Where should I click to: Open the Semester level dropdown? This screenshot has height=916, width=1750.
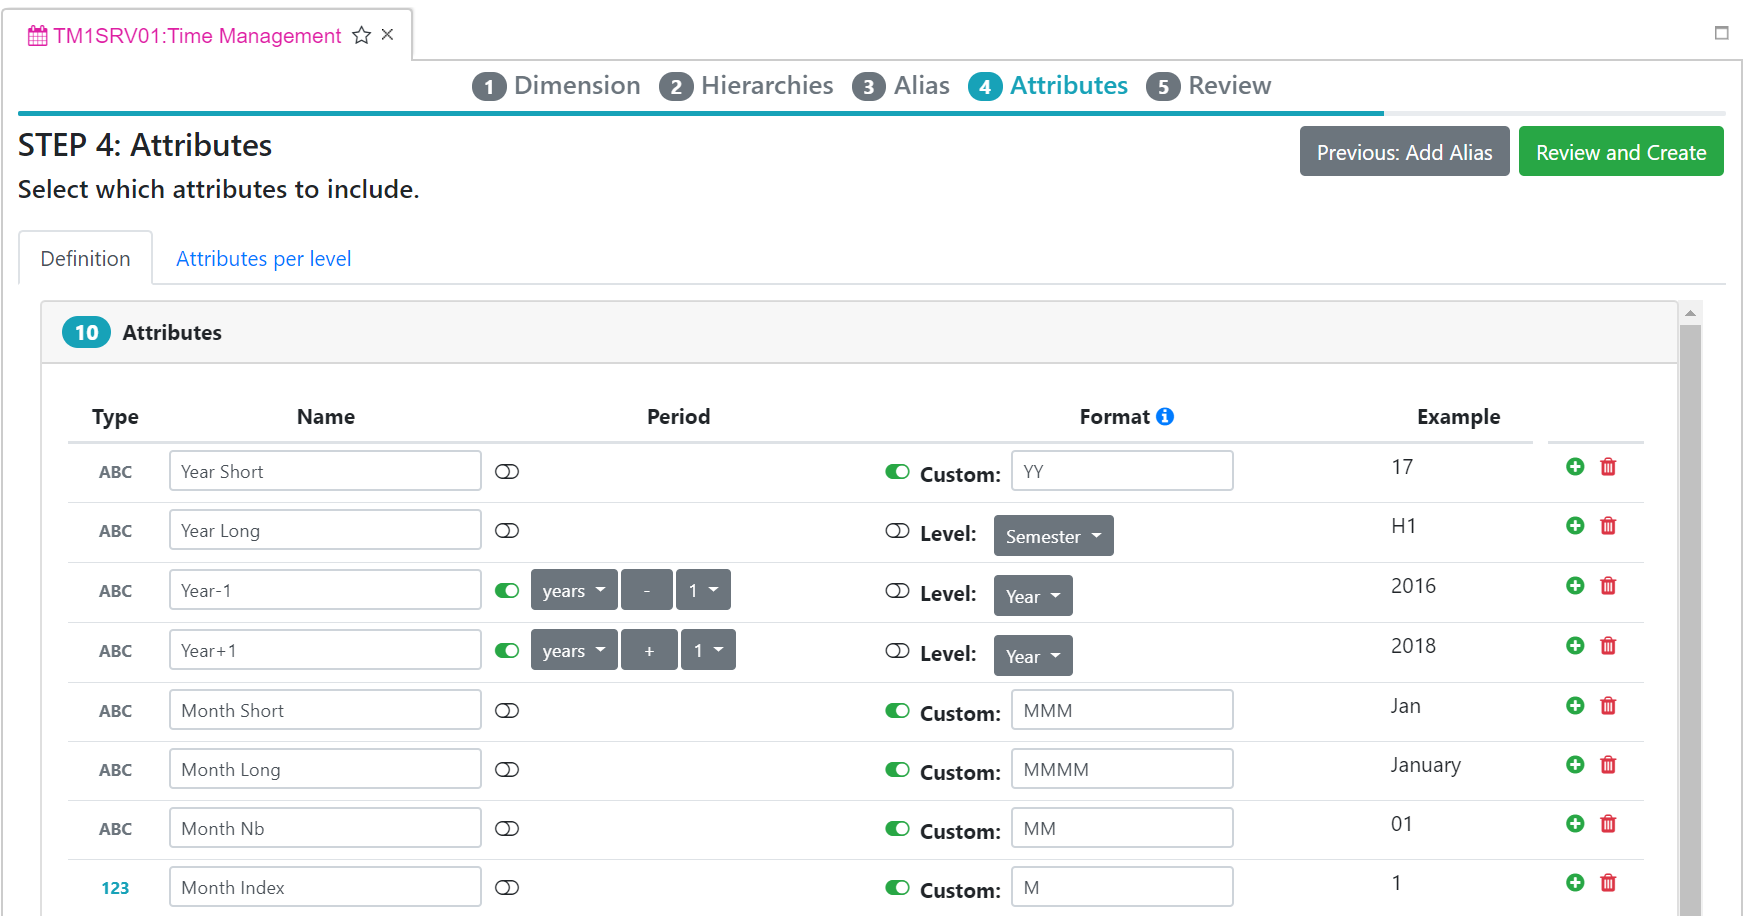(x=1053, y=536)
